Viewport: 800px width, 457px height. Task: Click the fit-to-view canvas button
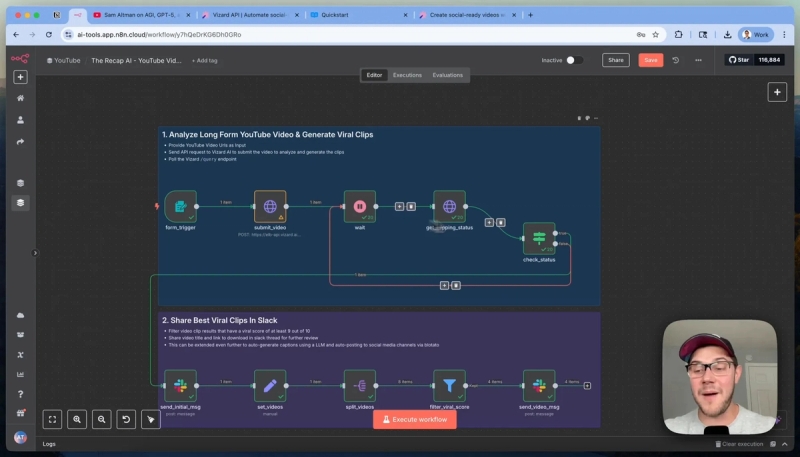click(x=52, y=419)
